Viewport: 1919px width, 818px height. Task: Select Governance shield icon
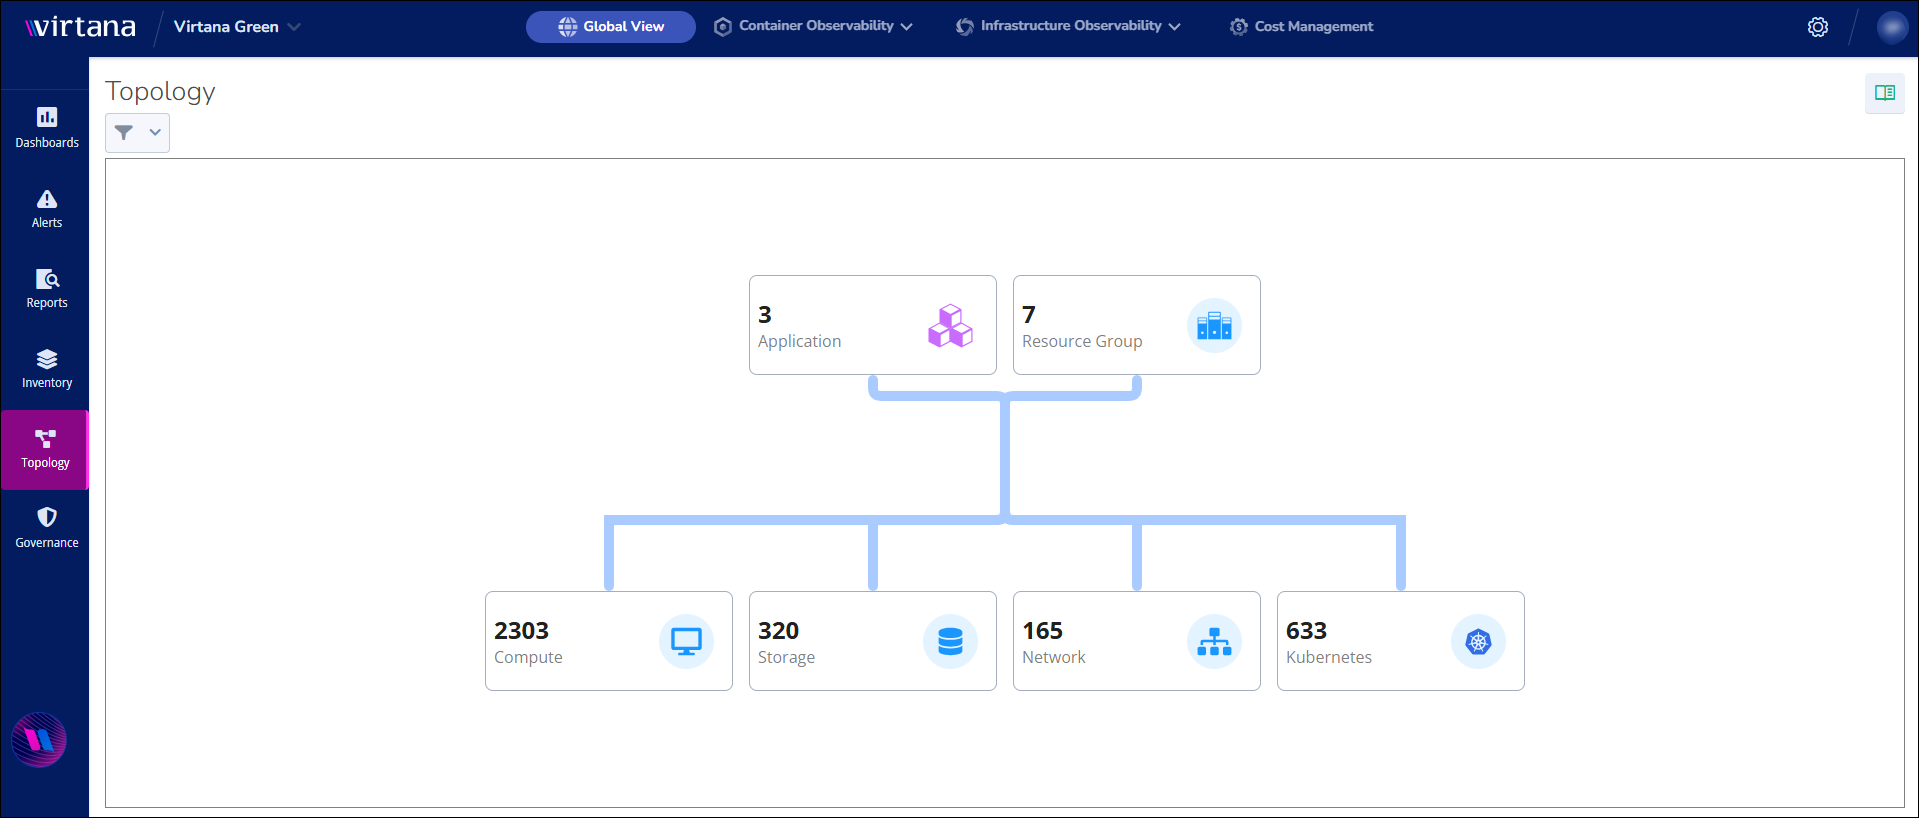[x=46, y=527]
